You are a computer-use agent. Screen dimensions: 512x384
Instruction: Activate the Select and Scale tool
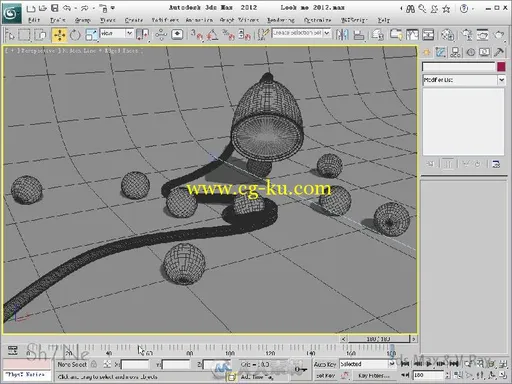pos(91,35)
